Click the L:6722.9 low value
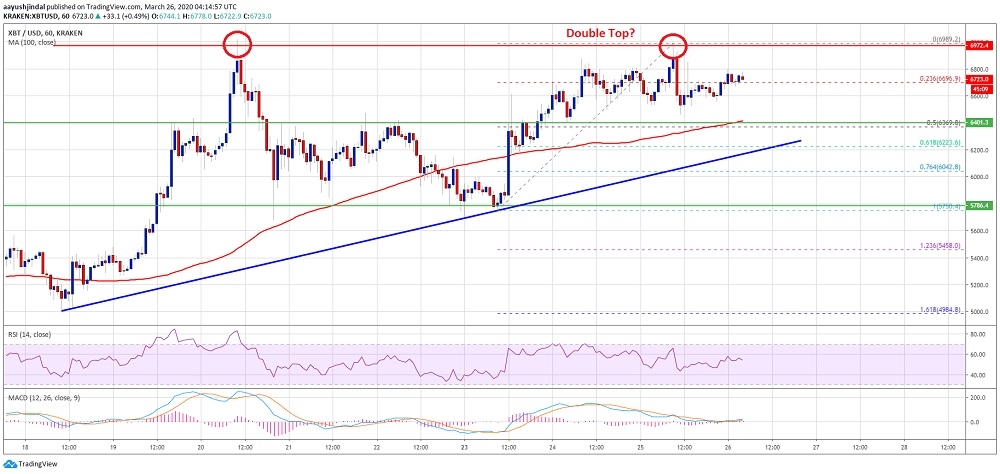 228,16
